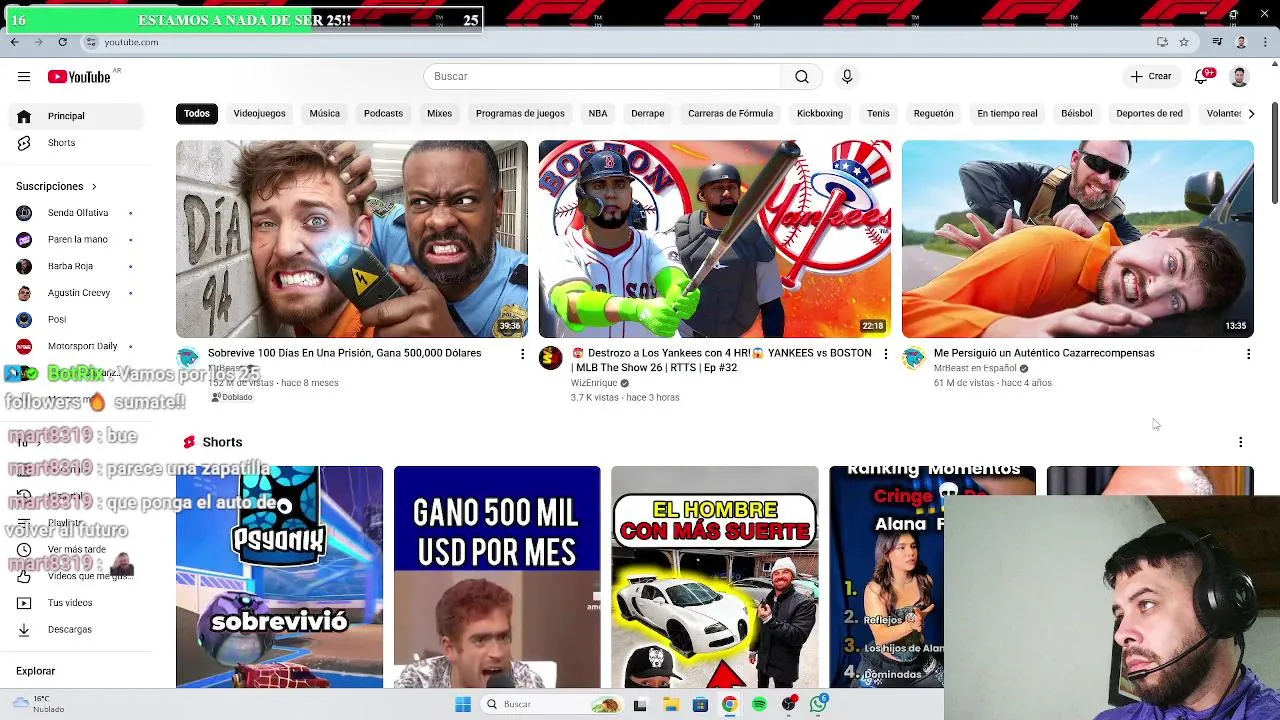The height and width of the screenshot is (720, 1280).
Task: Click the Crear button
Action: click(x=1151, y=76)
